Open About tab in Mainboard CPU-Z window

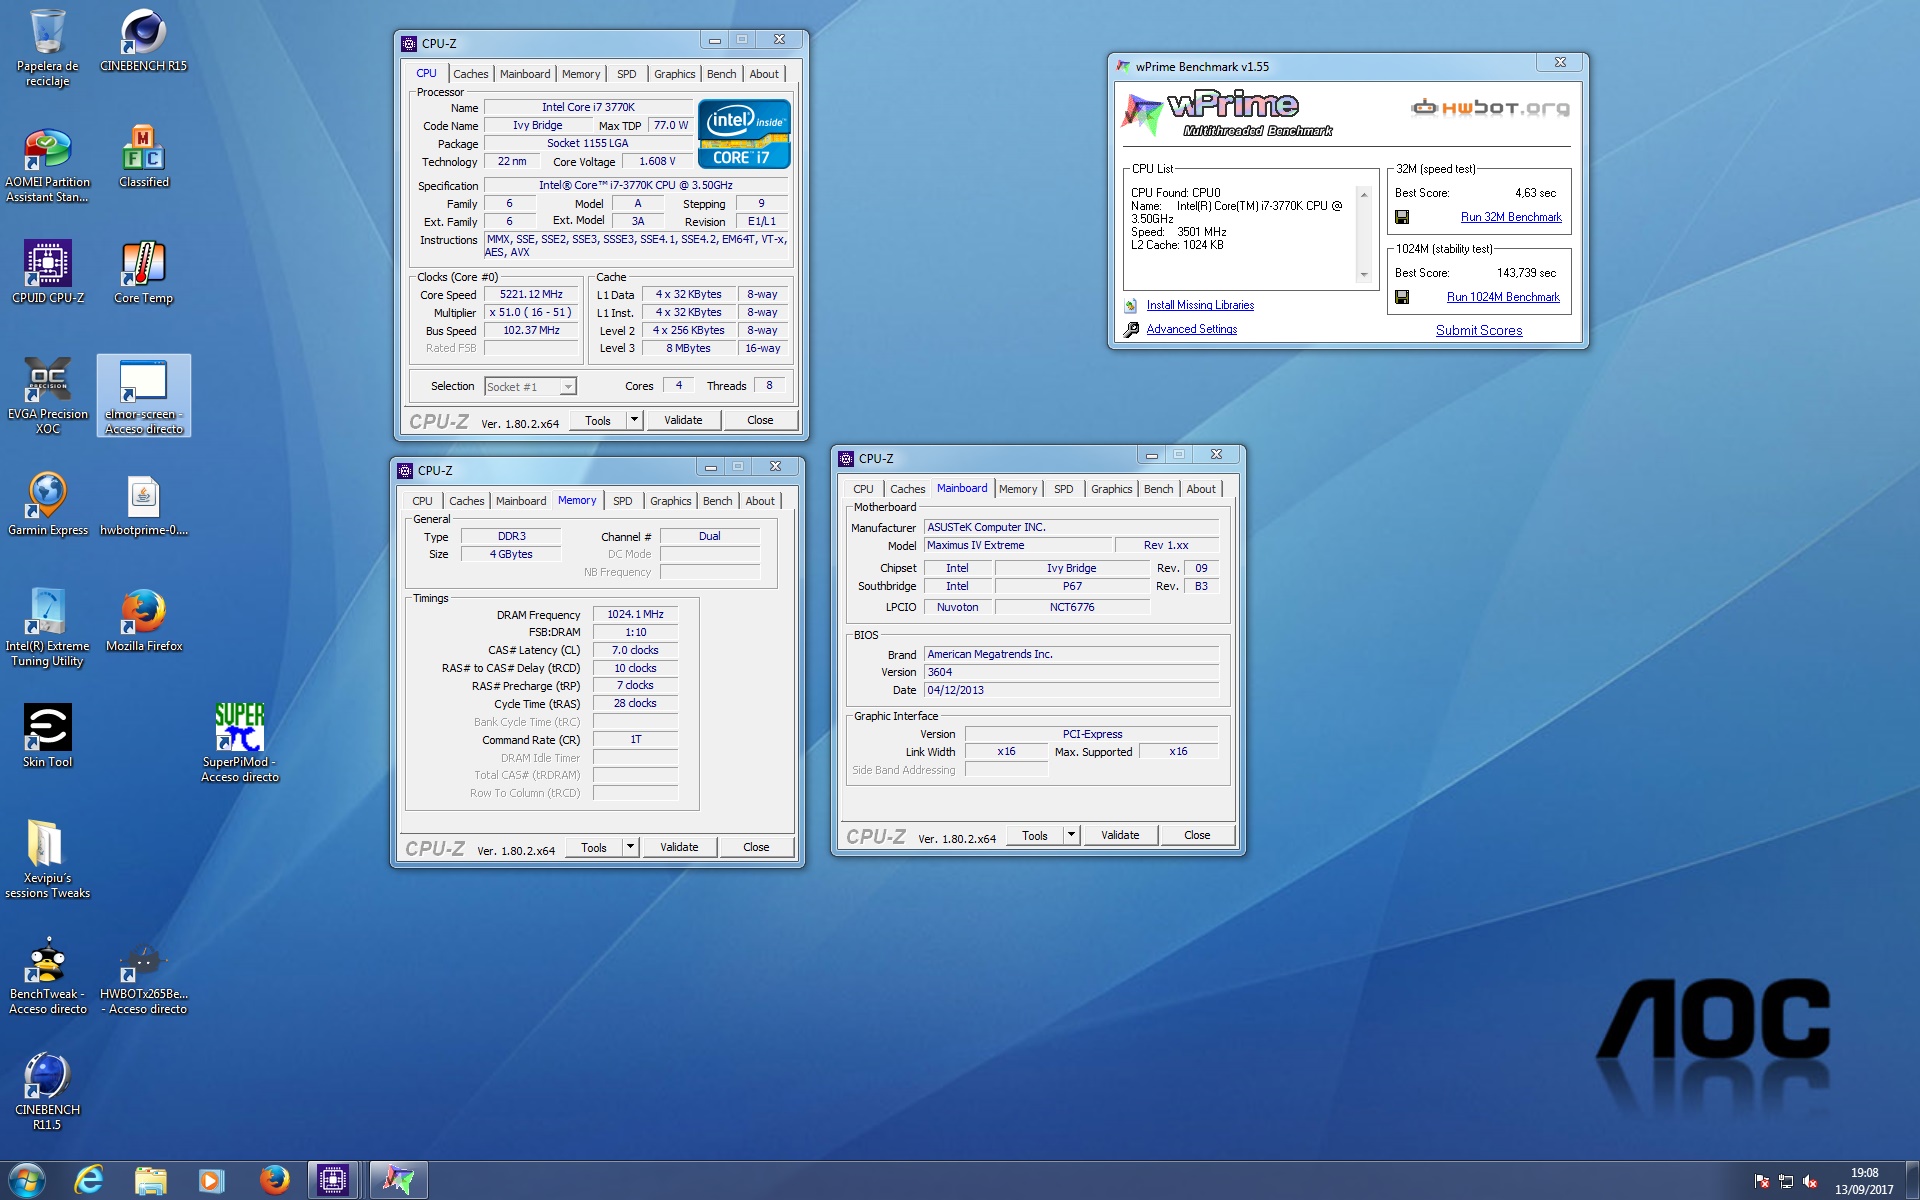(x=1201, y=489)
